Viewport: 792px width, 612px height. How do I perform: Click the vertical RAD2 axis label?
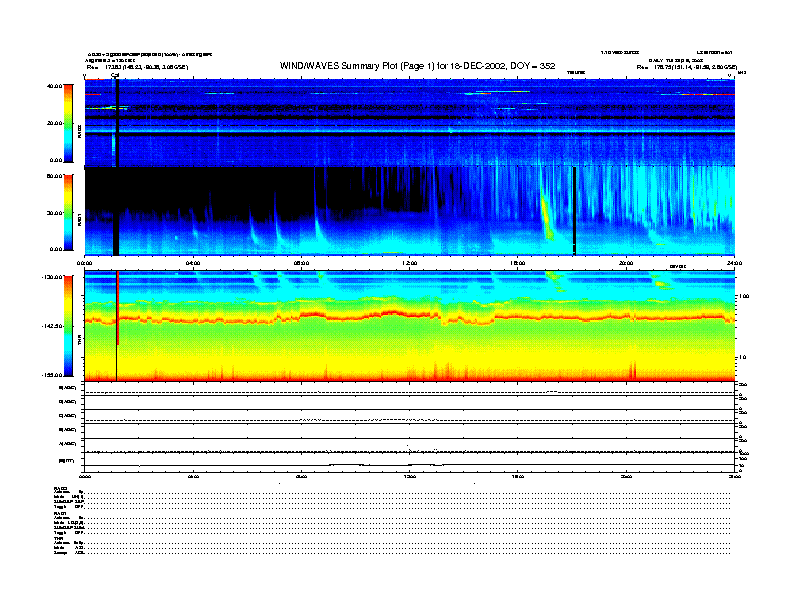click(80, 131)
